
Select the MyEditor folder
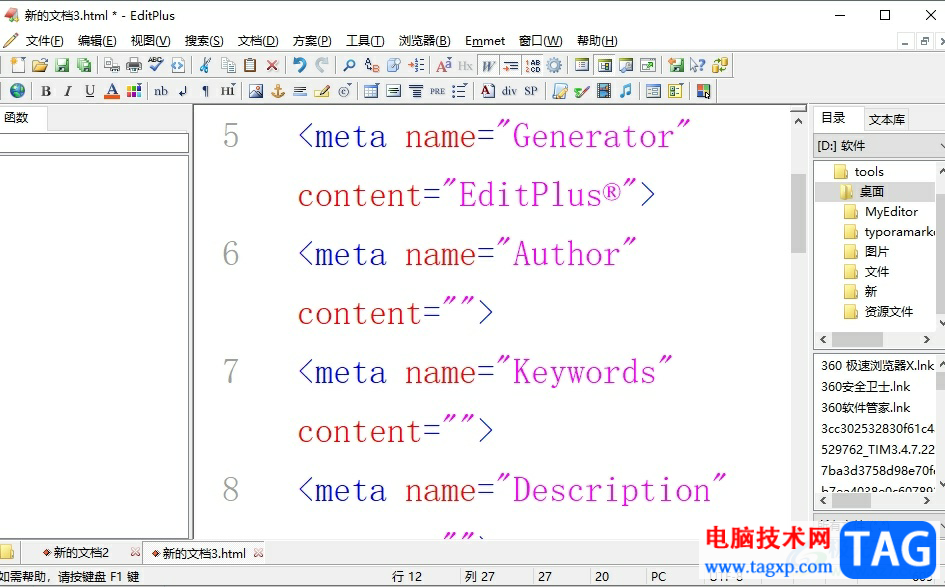(891, 212)
